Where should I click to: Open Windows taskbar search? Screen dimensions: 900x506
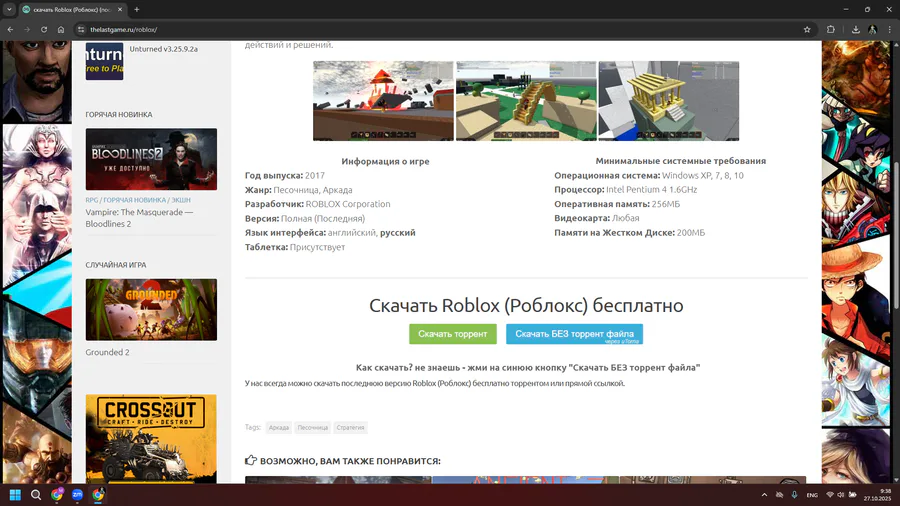36,495
